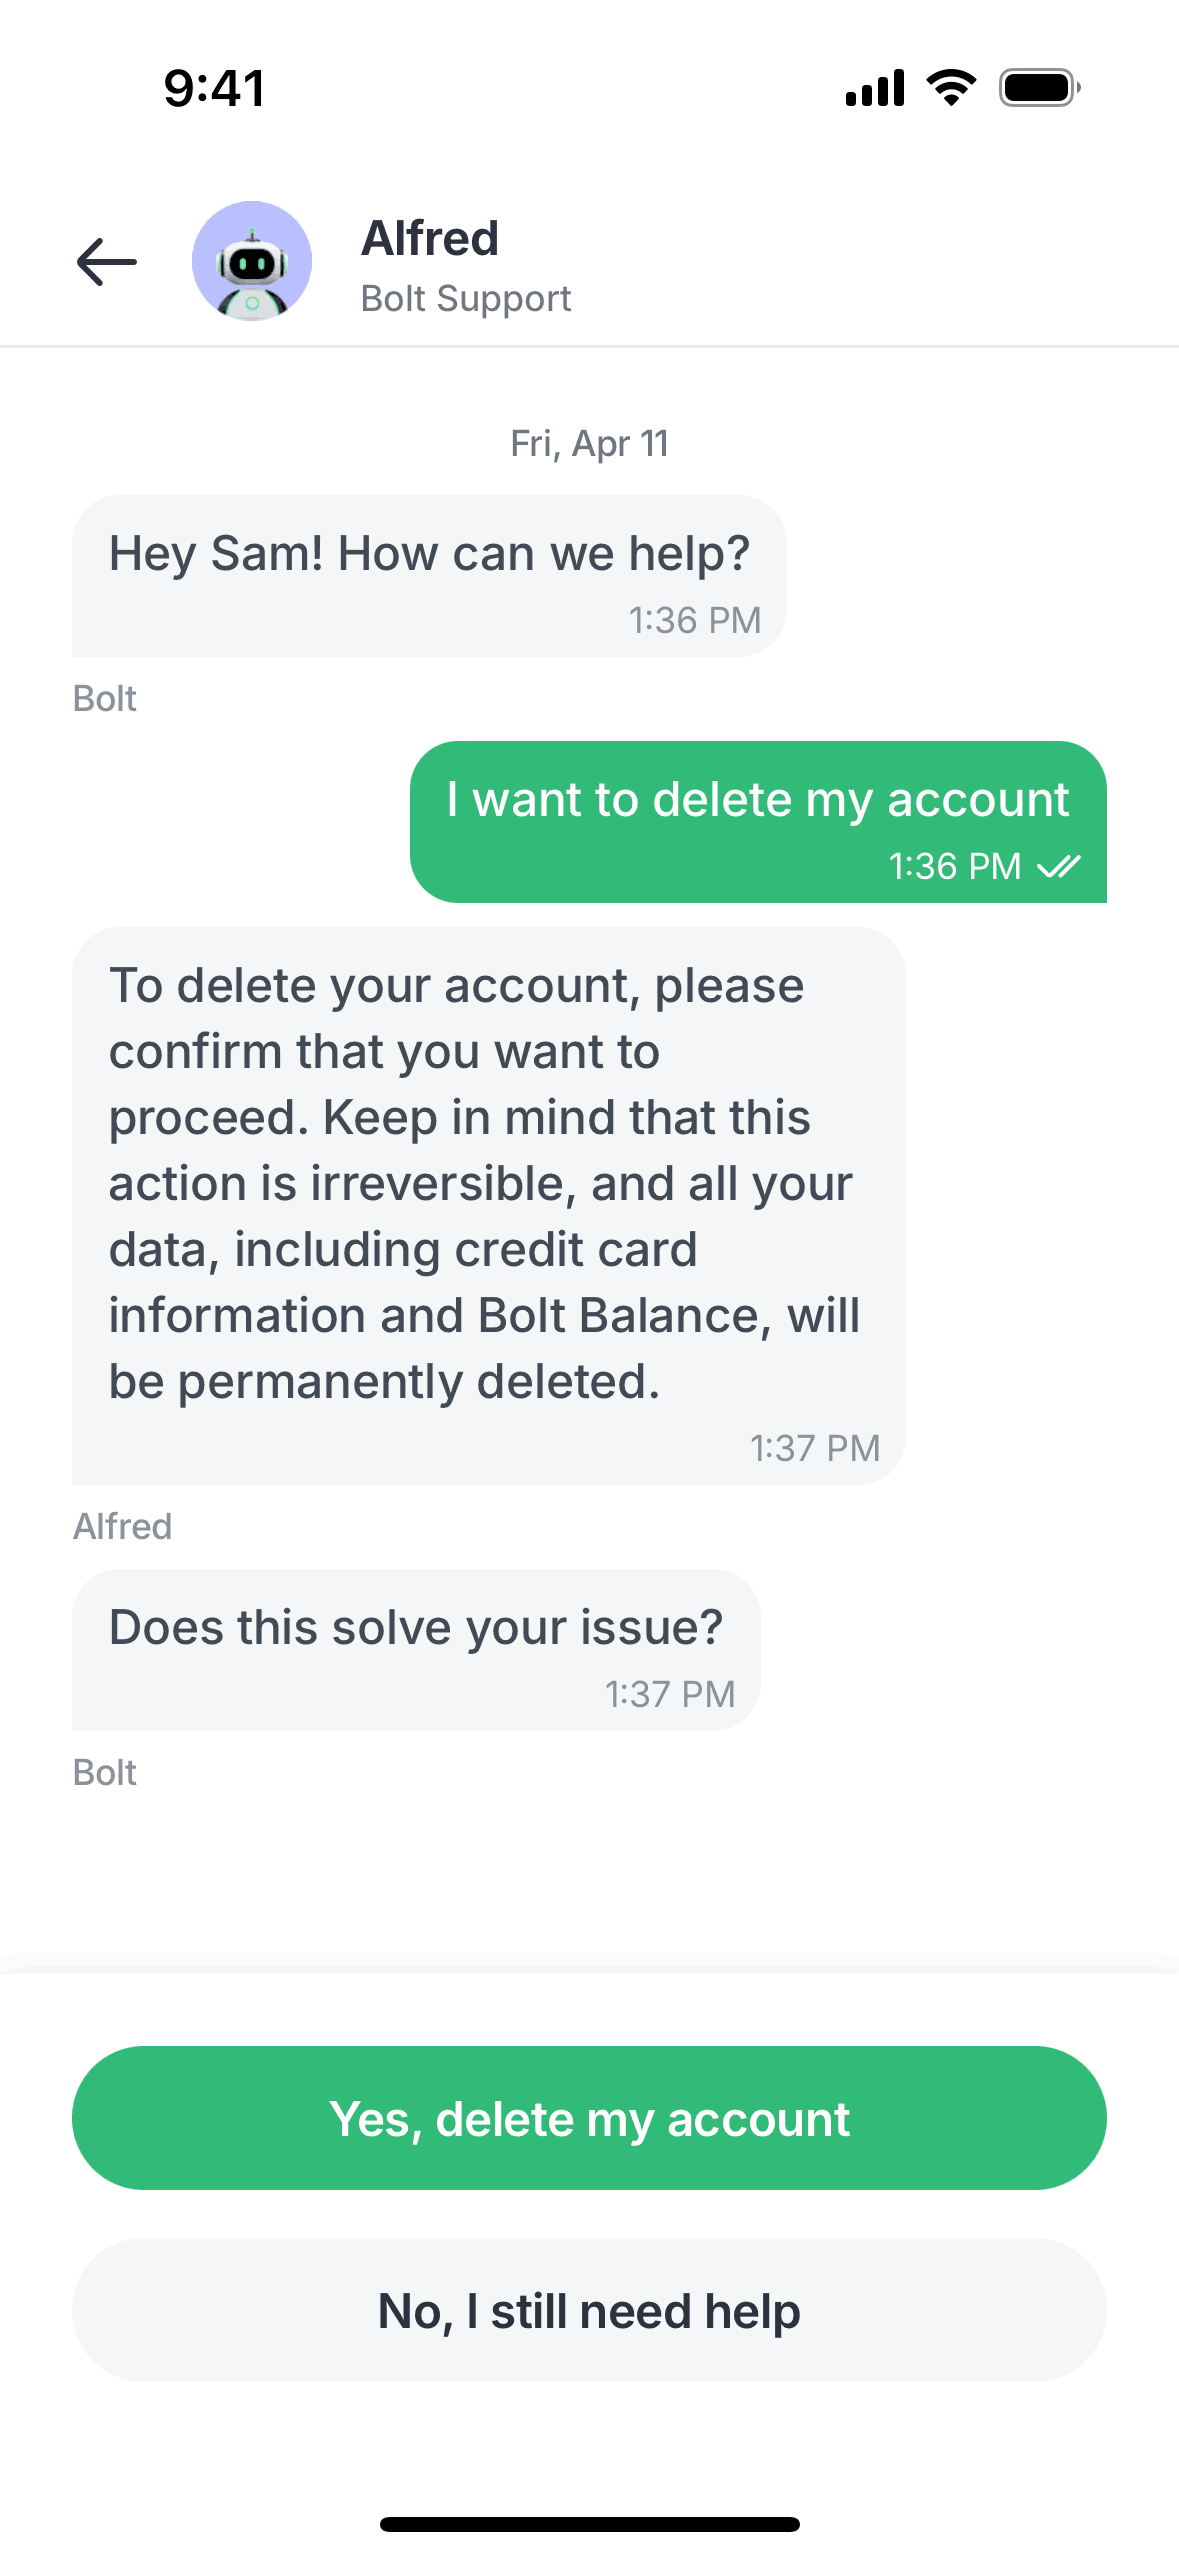Select the "I want to delete my account" bubble

pyautogui.click(x=758, y=802)
